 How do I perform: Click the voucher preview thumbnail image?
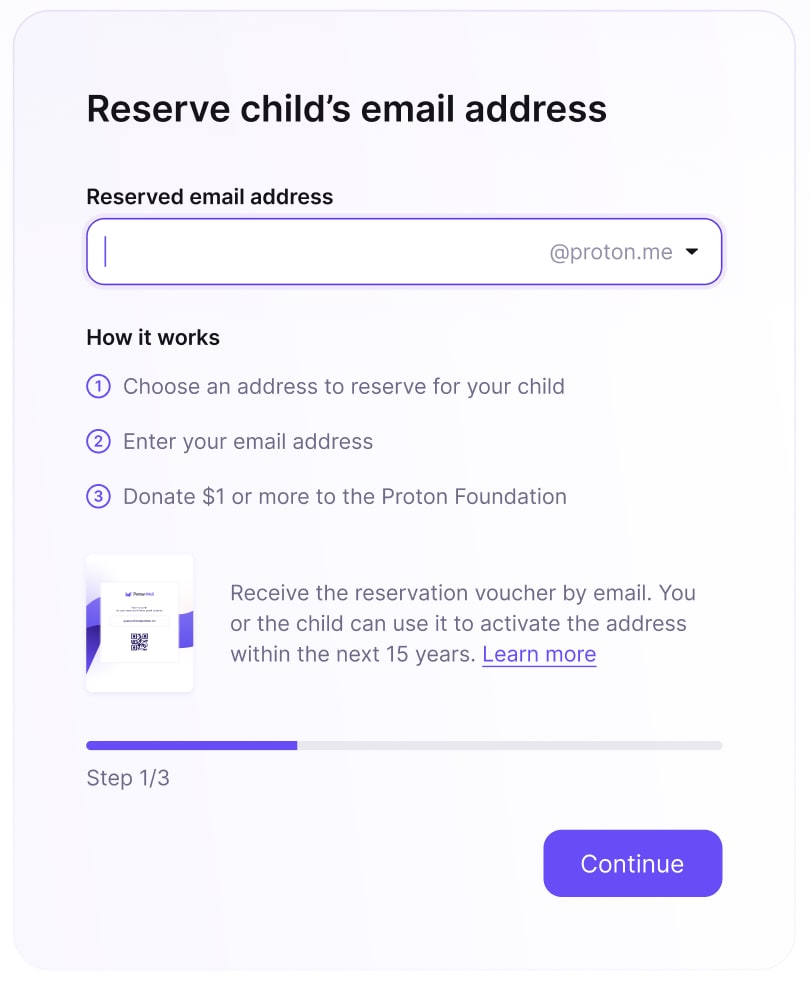[139, 623]
